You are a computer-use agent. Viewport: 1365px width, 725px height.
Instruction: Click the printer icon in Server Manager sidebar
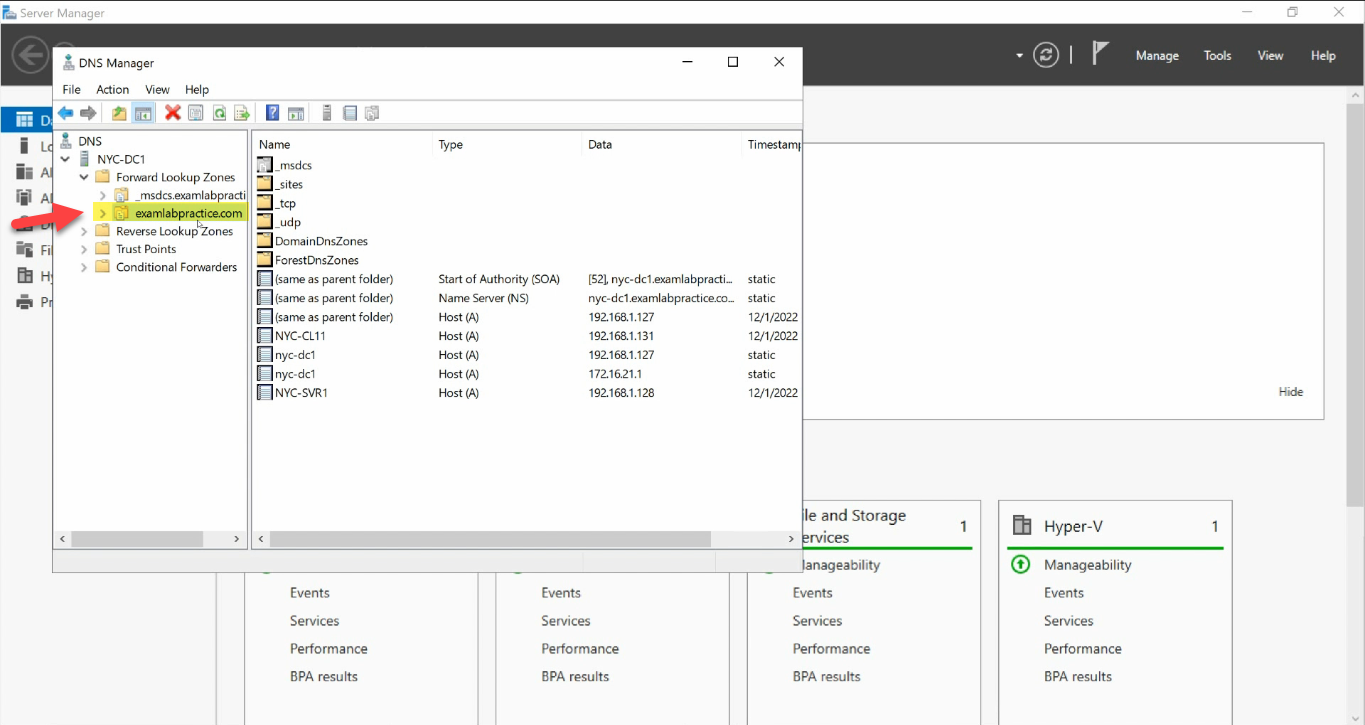[25, 302]
